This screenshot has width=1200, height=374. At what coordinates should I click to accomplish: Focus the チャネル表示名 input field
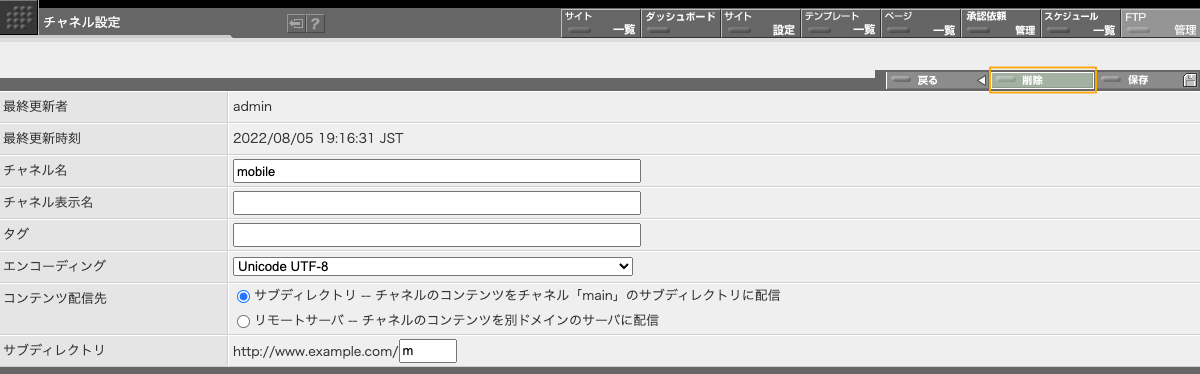click(436, 203)
